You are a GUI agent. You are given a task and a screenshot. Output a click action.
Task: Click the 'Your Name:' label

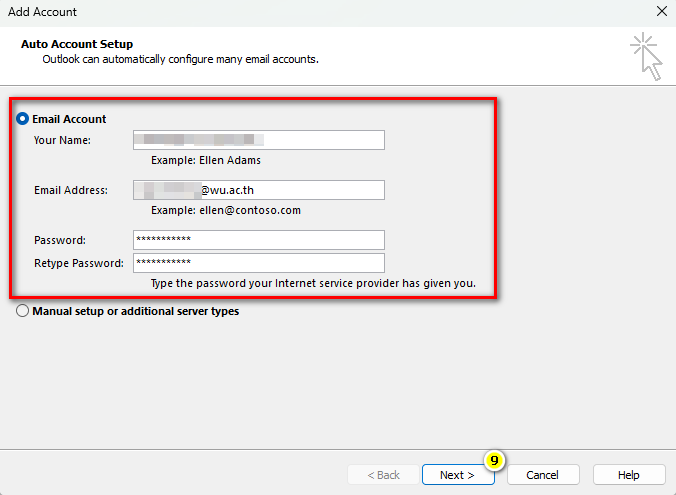(62, 140)
